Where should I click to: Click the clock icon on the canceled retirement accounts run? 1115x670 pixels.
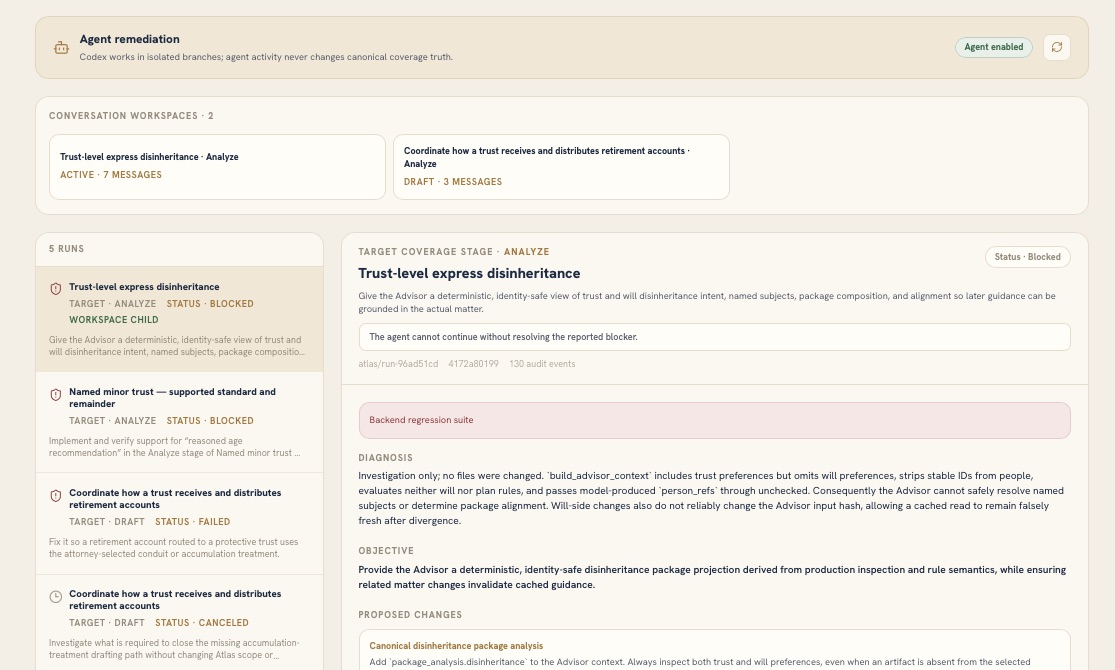55,596
